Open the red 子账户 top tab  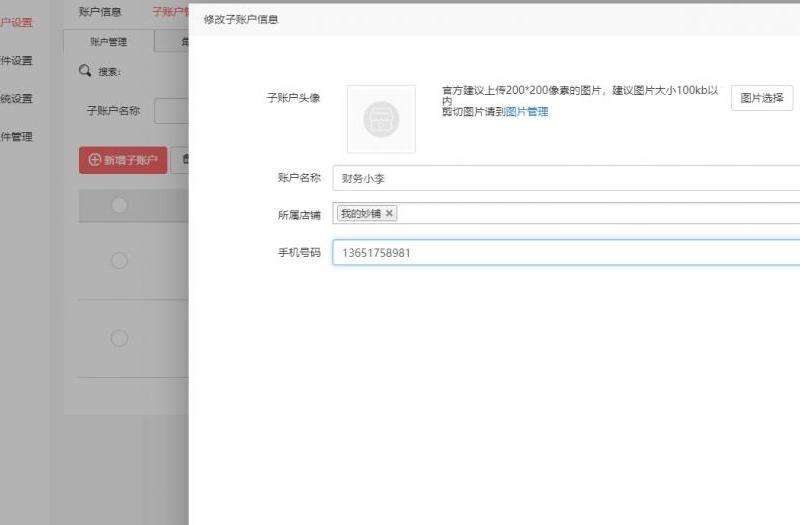click(x=171, y=12)
